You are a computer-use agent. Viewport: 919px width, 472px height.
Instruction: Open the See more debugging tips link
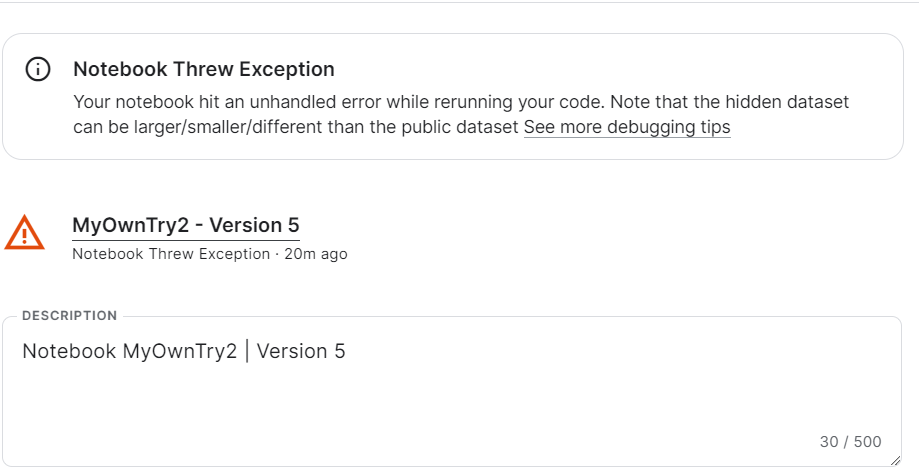(x=627, y=128)
